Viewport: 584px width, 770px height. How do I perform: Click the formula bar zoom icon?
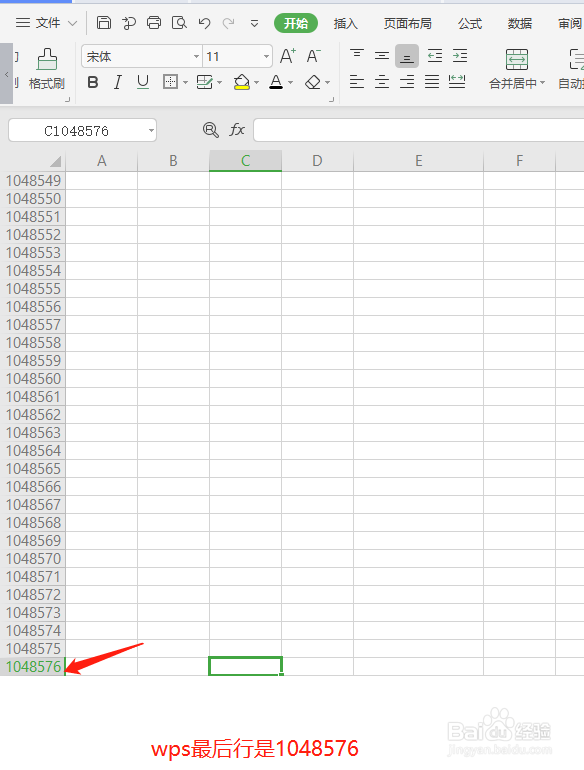(x=210, y=130)
